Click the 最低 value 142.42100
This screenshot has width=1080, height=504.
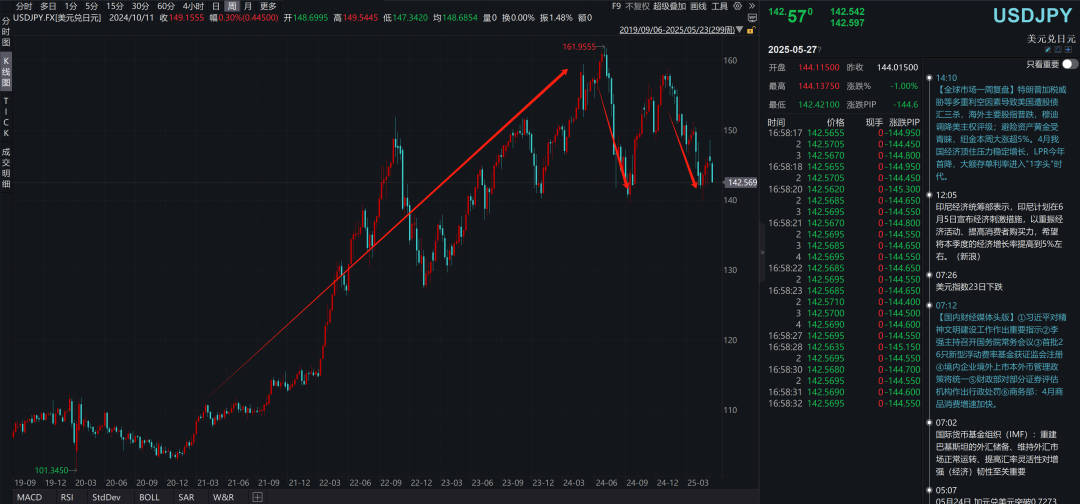pos(818,105)
